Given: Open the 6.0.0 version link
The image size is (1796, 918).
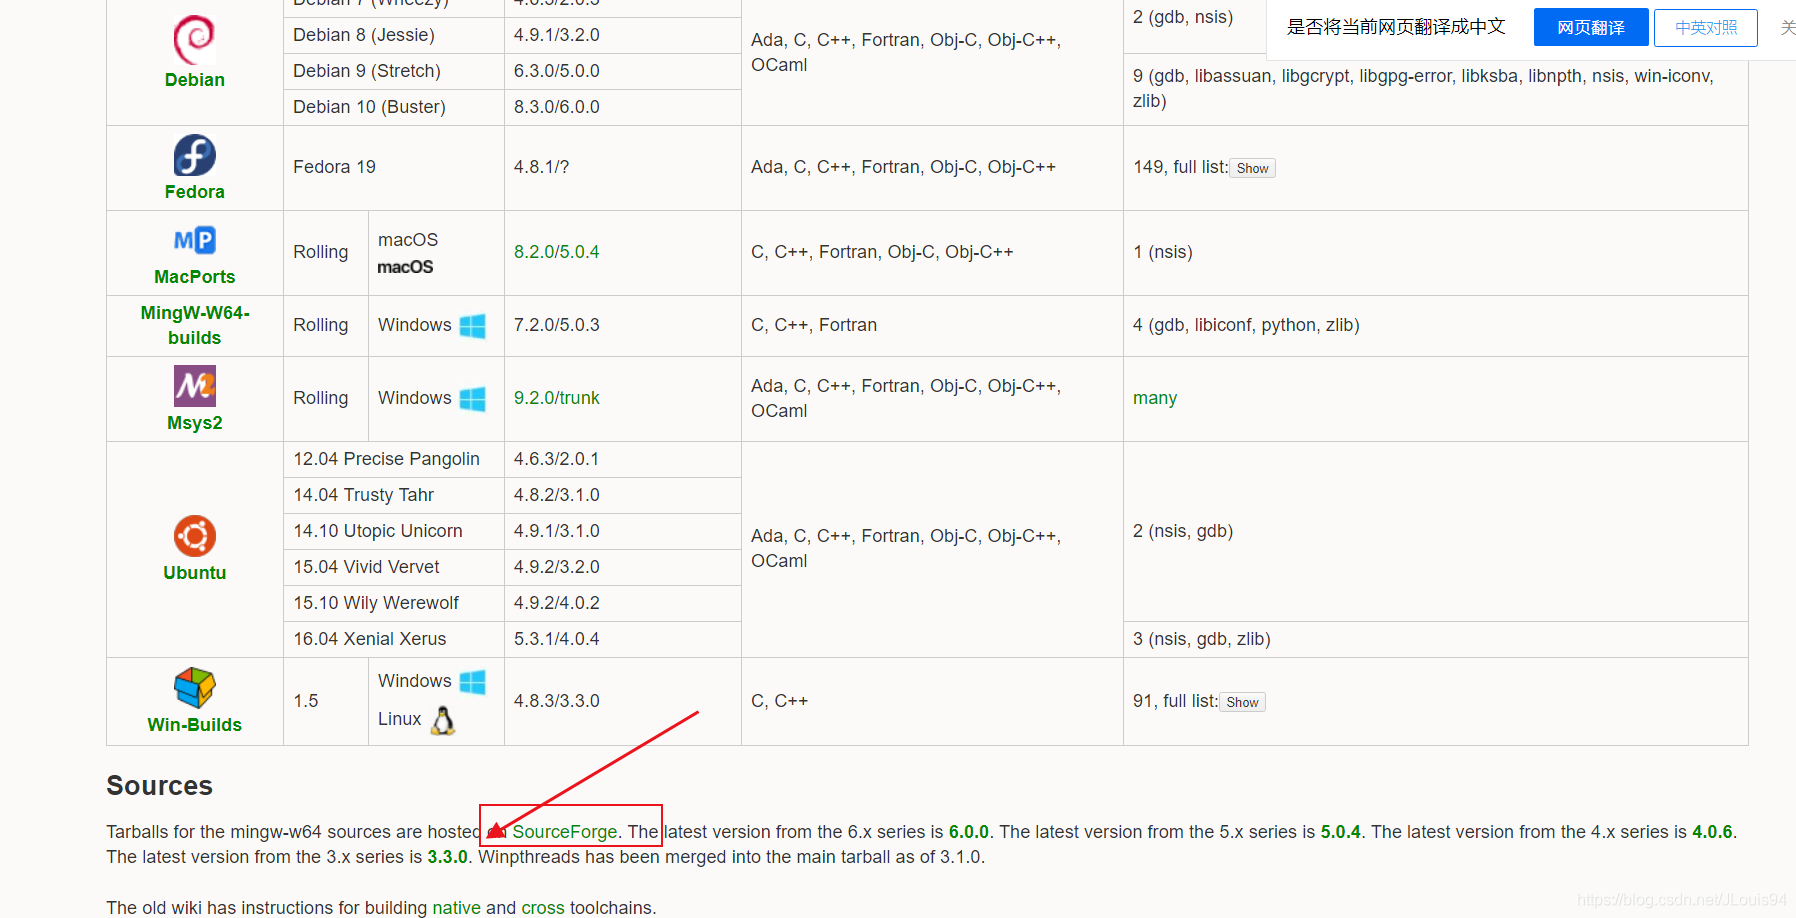Looking at the screenshot, I should 968,832.
